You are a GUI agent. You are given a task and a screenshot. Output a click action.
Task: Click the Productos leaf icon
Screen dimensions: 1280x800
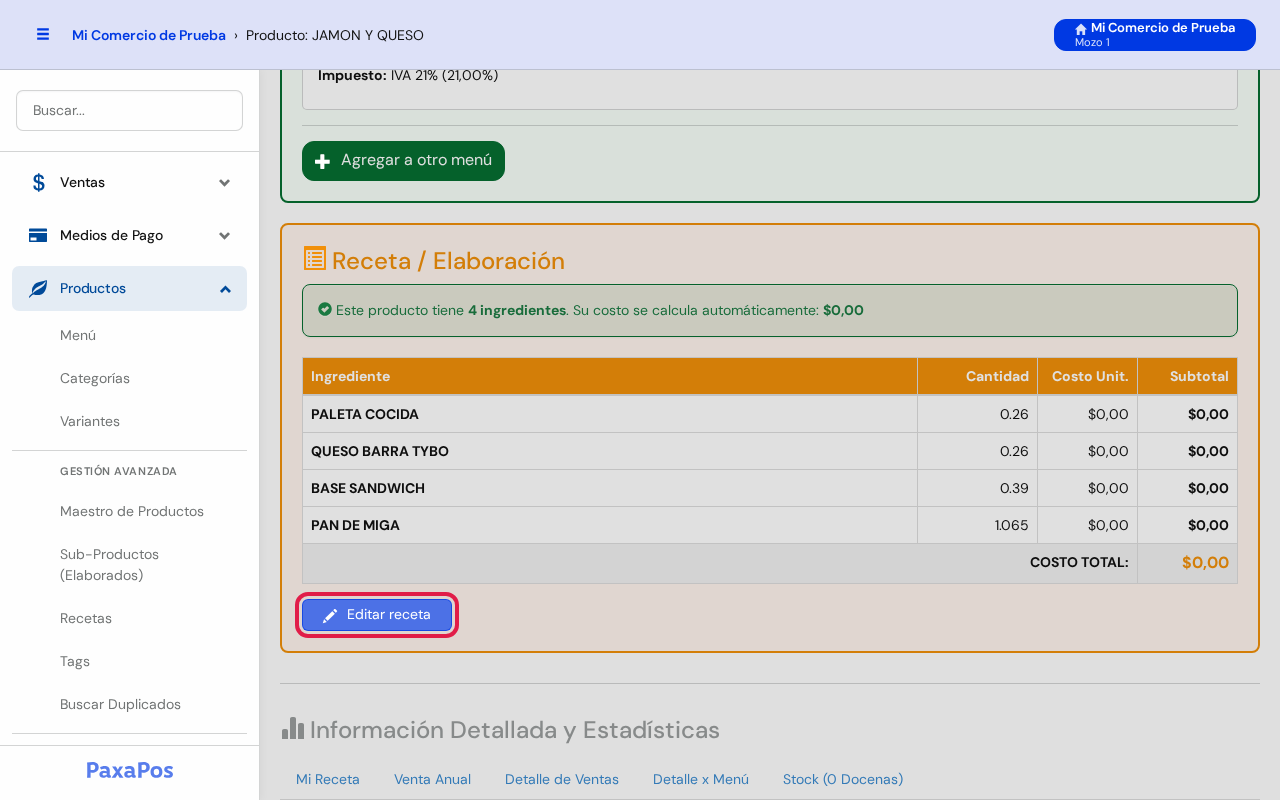click(x=38, y=288)
